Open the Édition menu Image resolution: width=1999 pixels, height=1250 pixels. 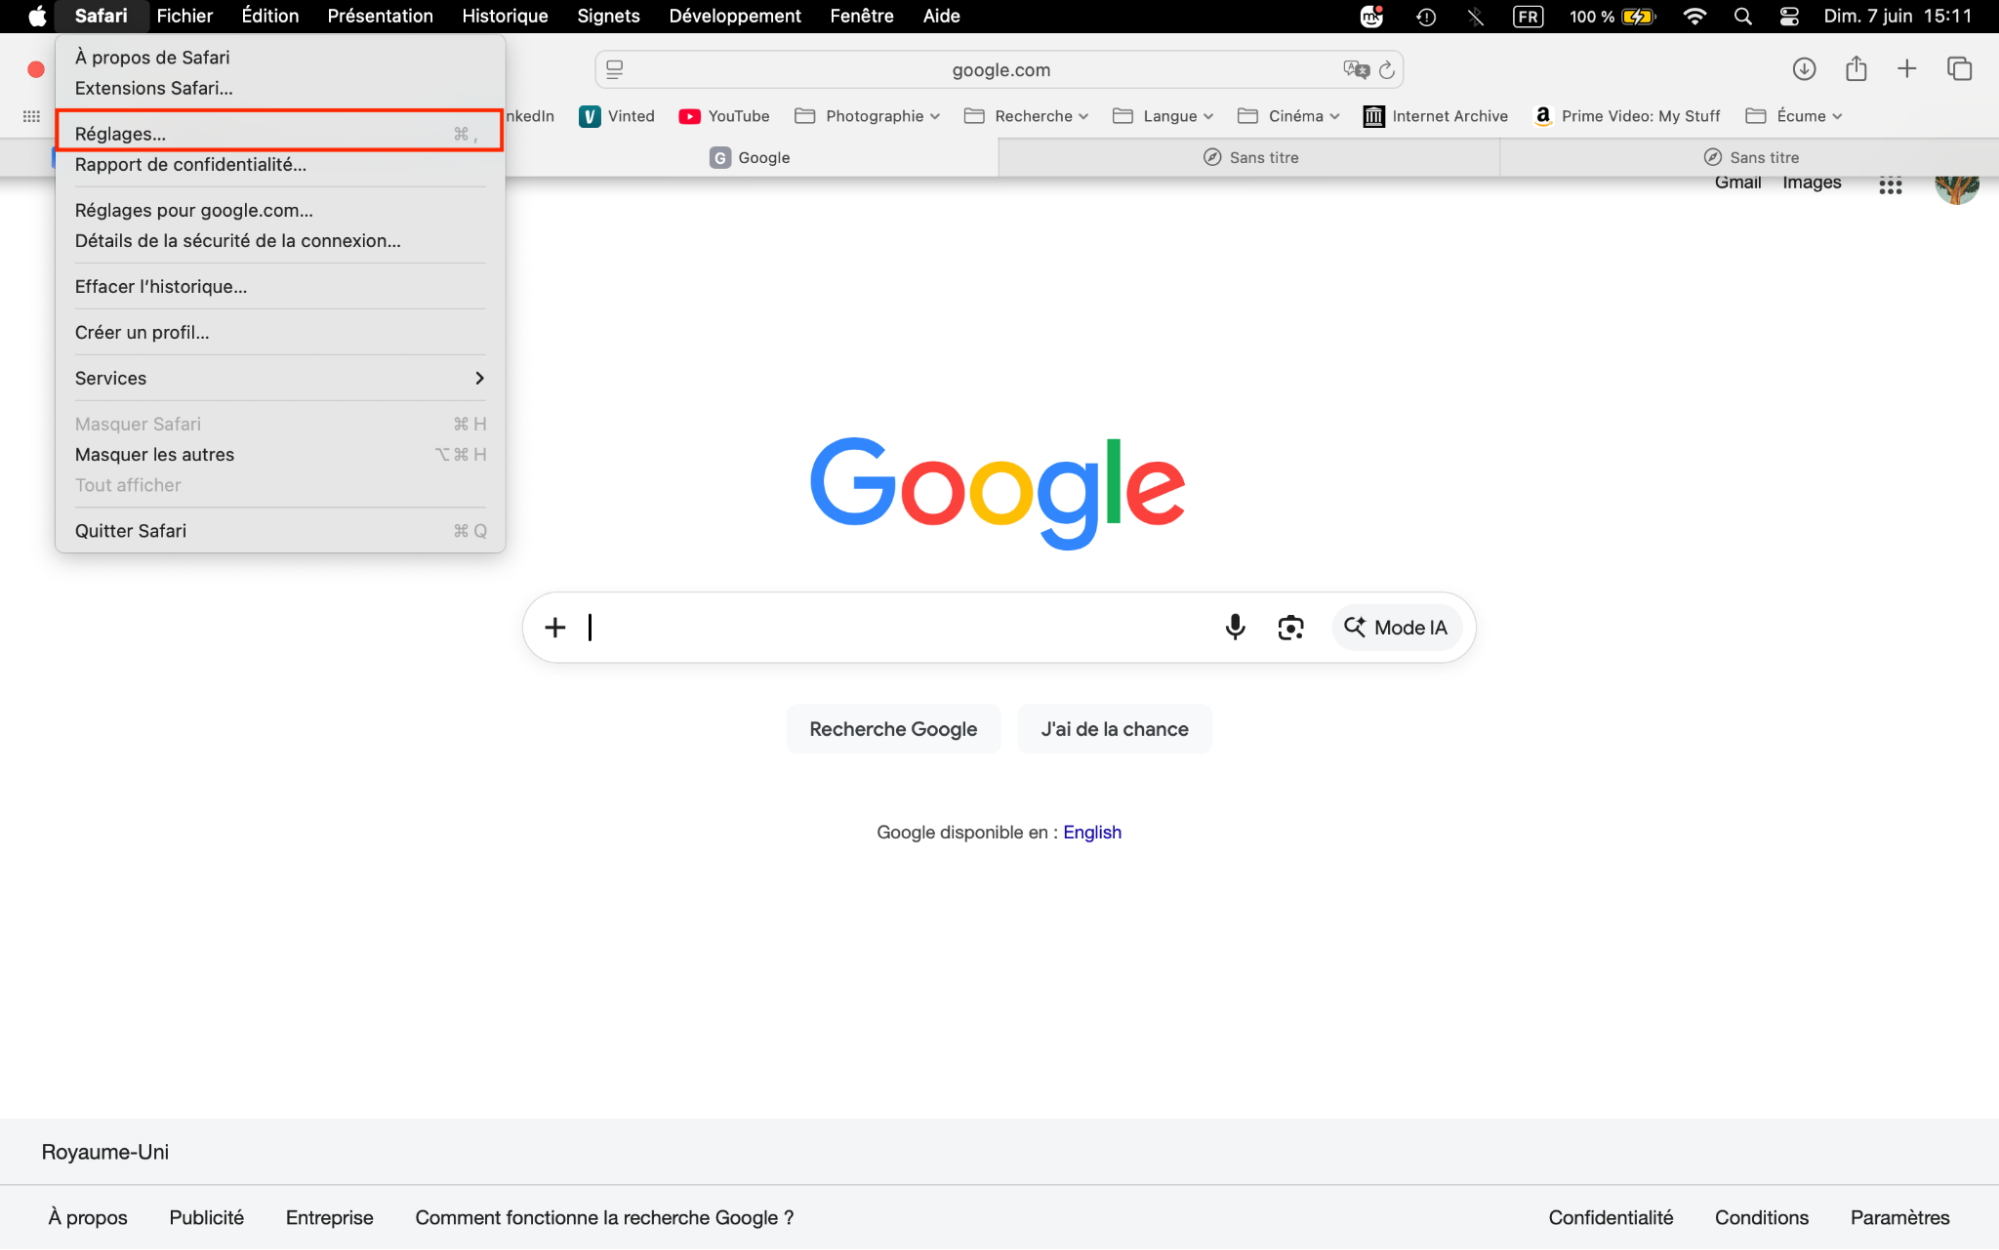tap(270, 16)
